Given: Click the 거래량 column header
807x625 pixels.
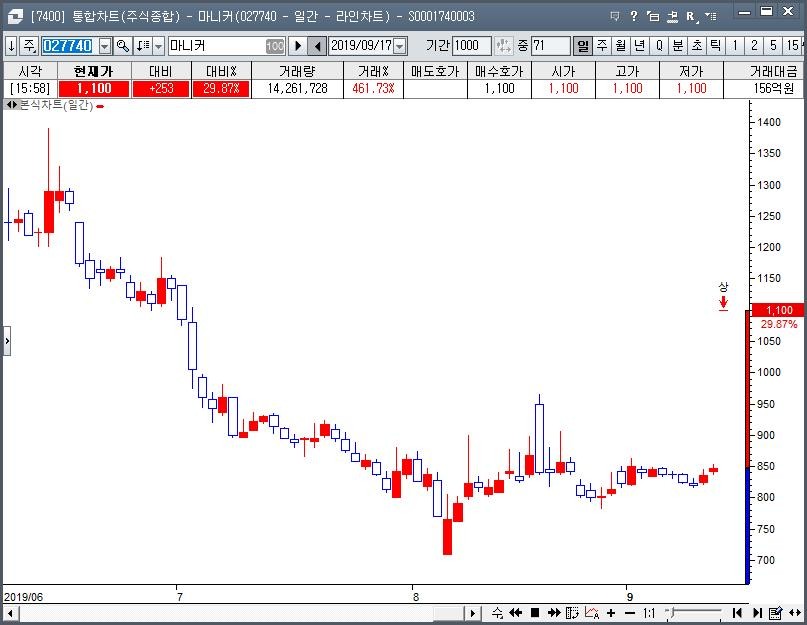Looking at the screenshot, I should point(297,71).
